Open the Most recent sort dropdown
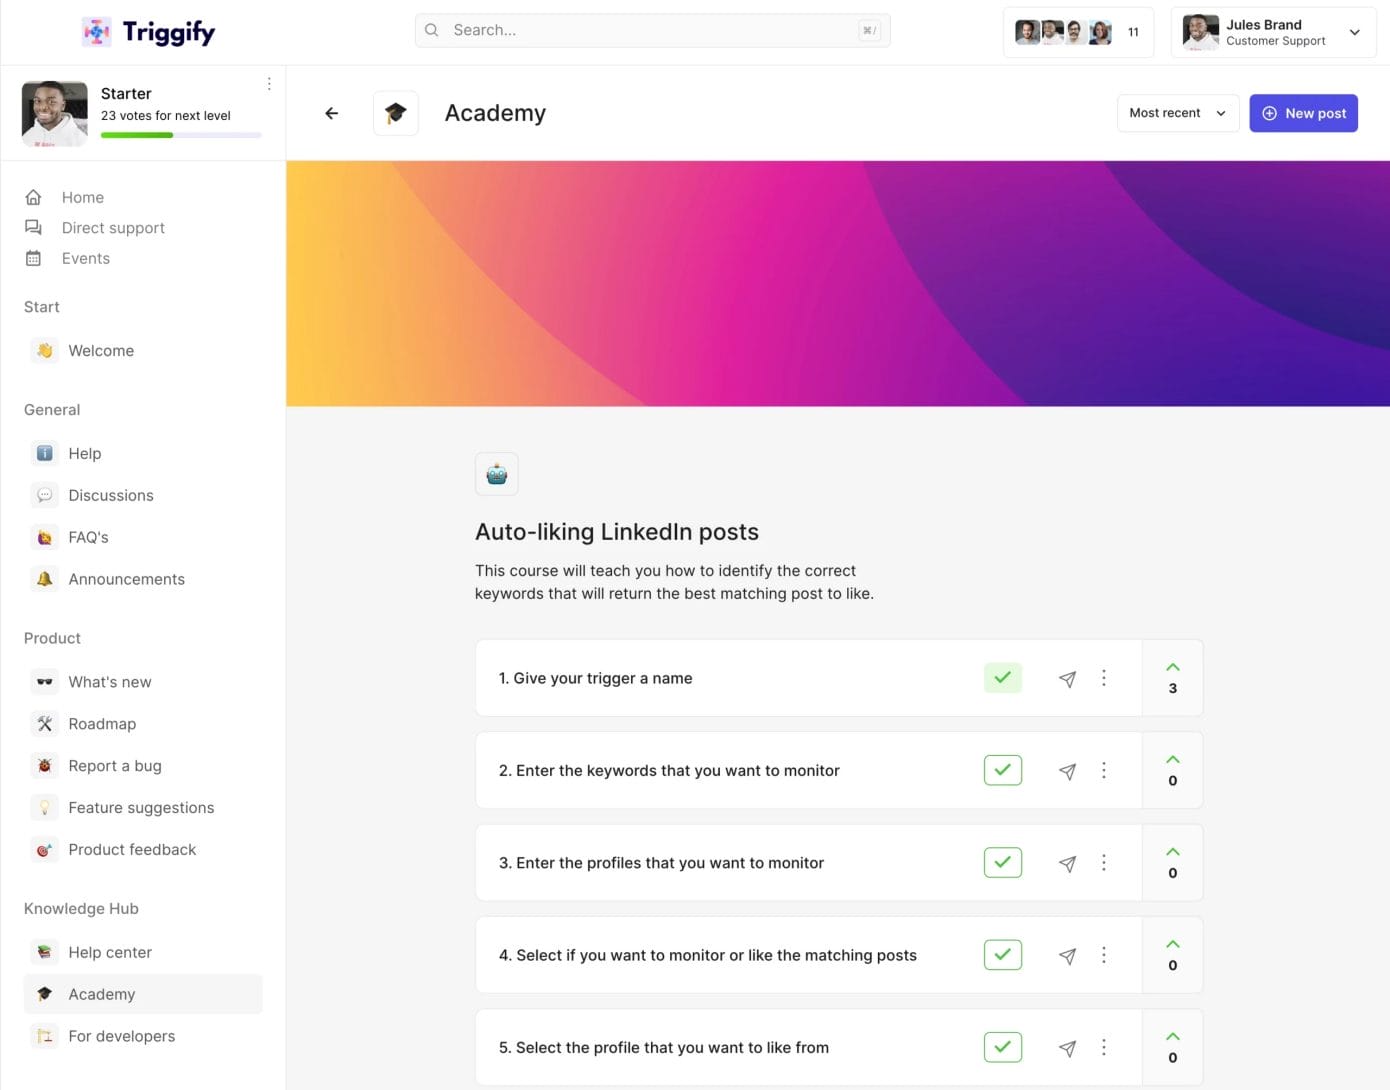The image size is (1390, 1090). [x=1177, y=113]
